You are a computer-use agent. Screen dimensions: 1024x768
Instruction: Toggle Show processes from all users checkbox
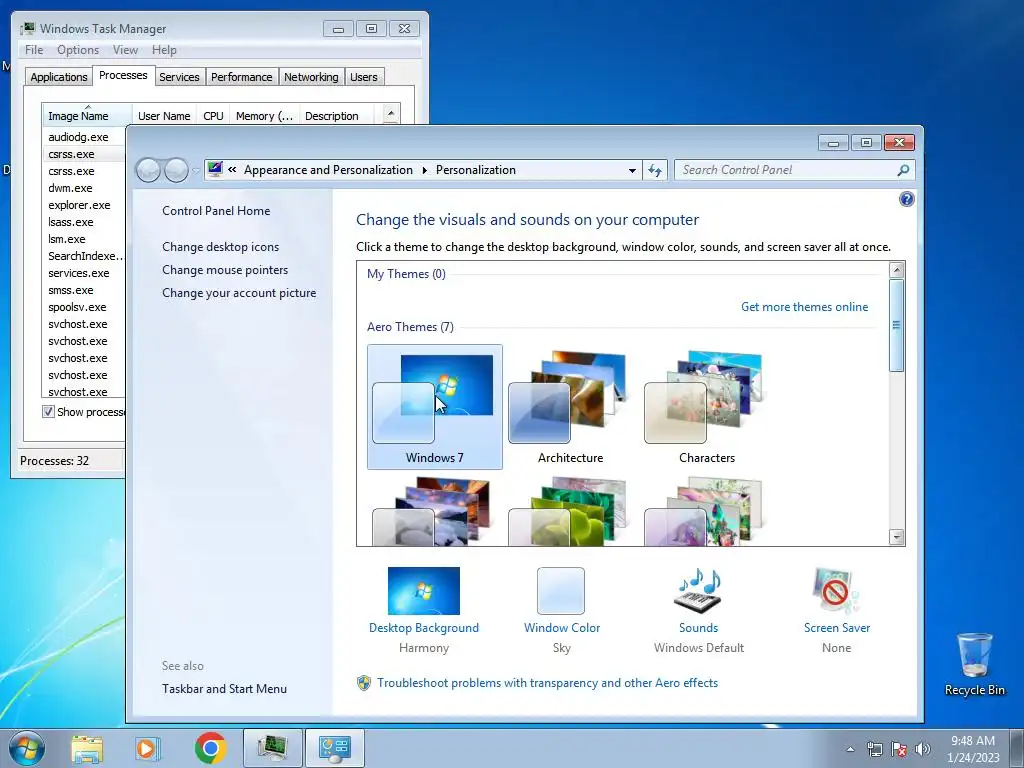pos(48,412)
